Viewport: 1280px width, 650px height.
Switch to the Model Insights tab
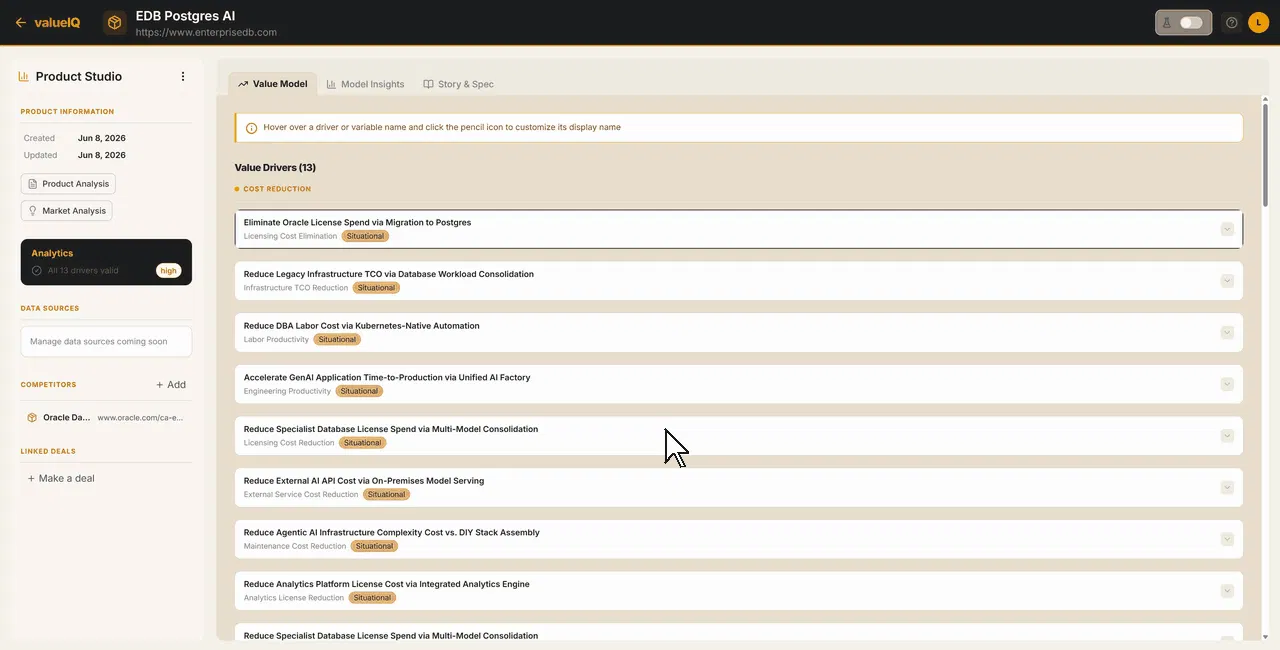(x=365, y=84)
